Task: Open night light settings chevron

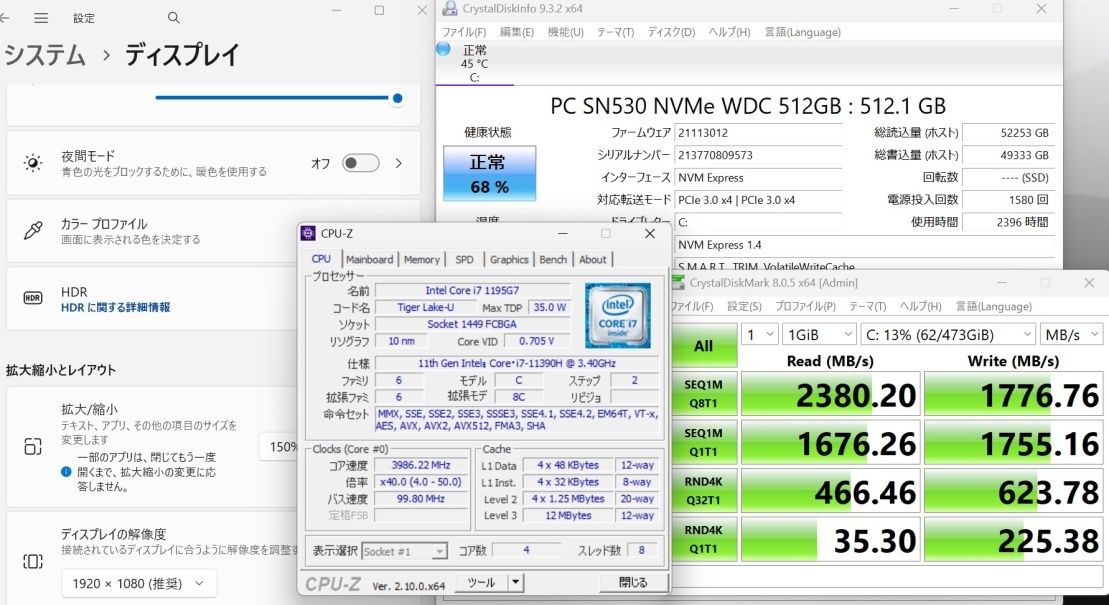Action: [399, 163]
